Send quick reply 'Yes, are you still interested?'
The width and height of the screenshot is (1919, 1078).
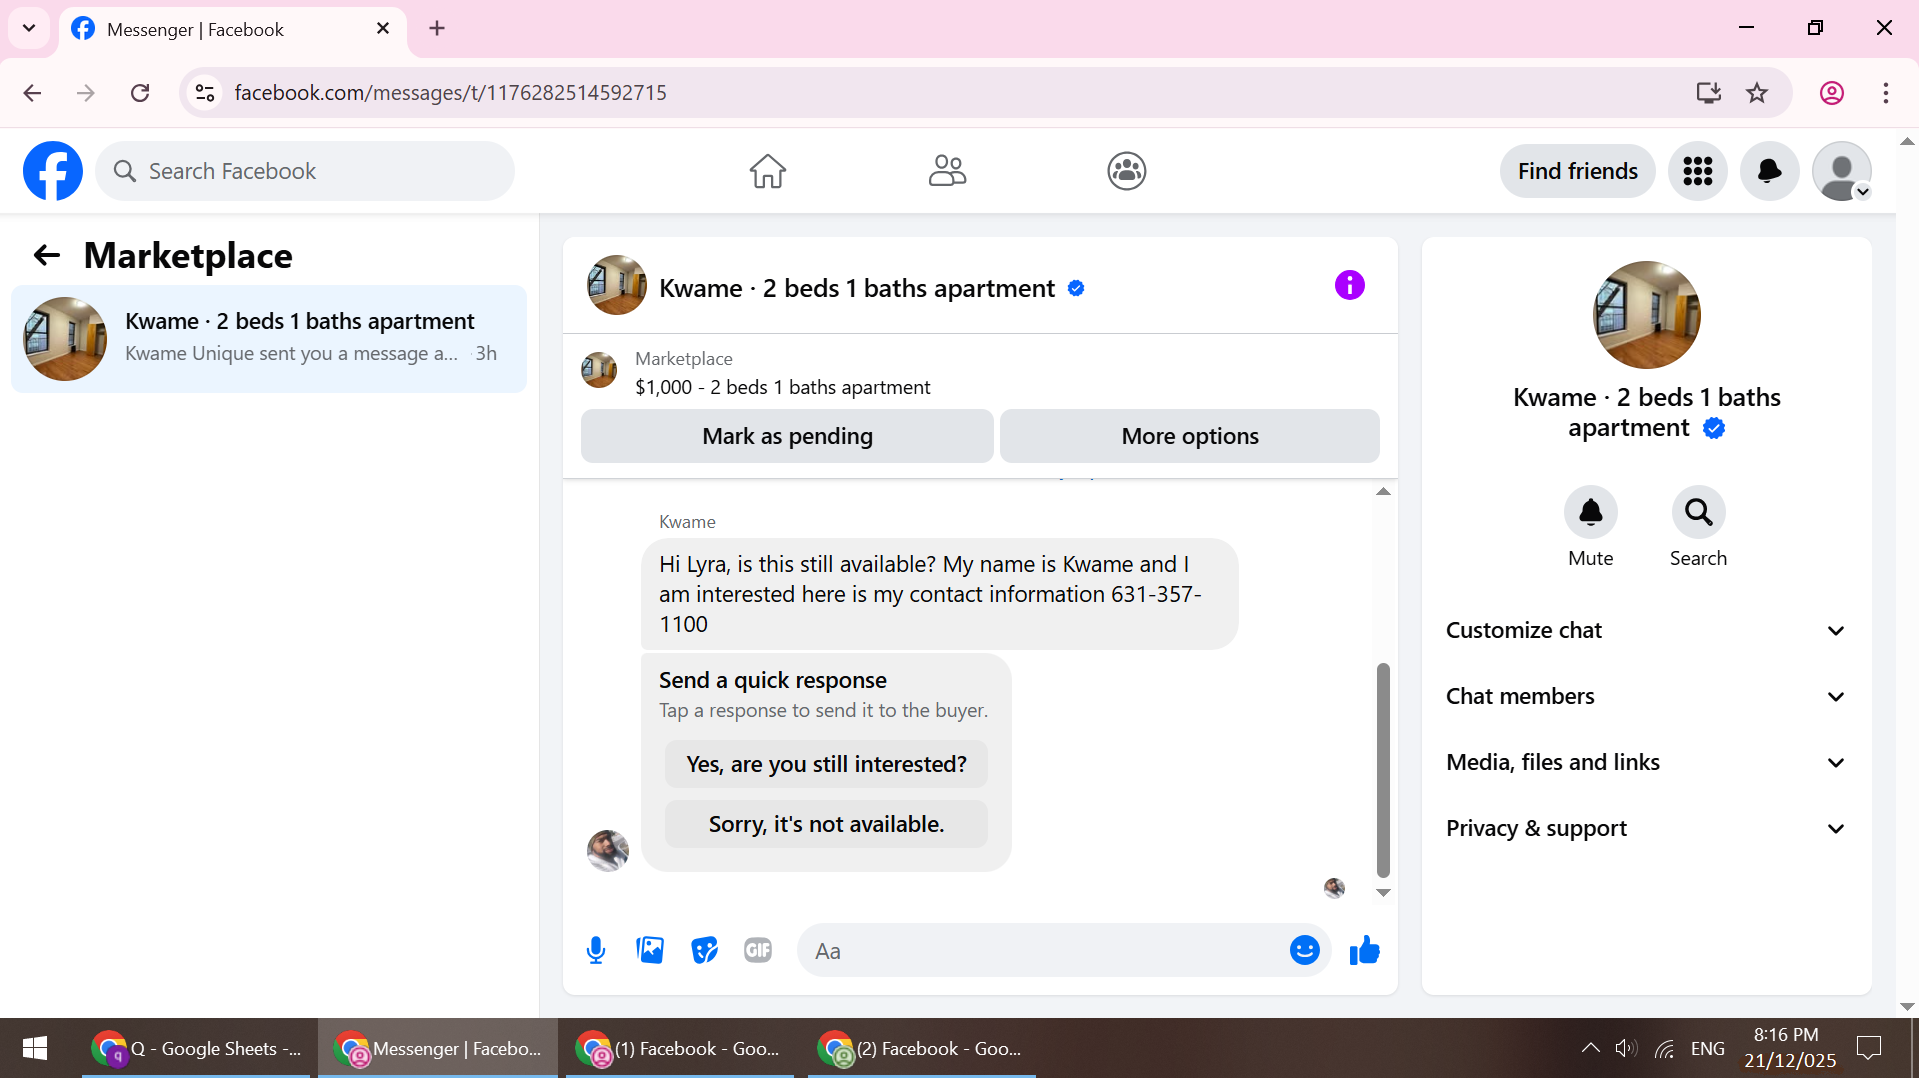click(826, 764)
